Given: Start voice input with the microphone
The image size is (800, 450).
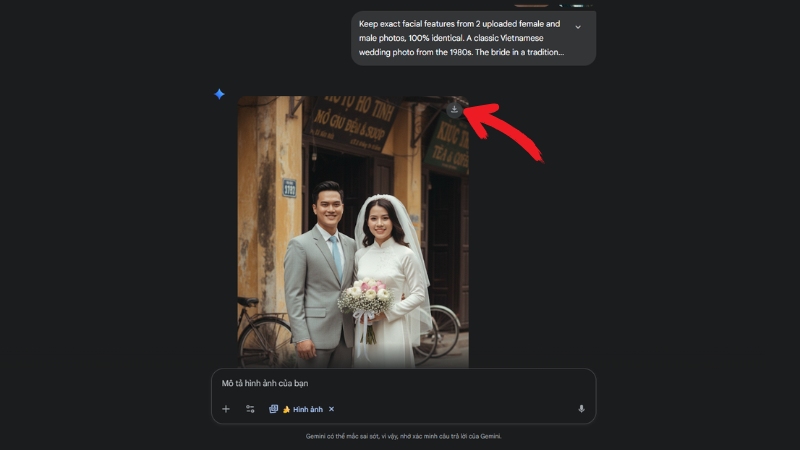Looking at the screenshot, I should click(x=581, y=409).
